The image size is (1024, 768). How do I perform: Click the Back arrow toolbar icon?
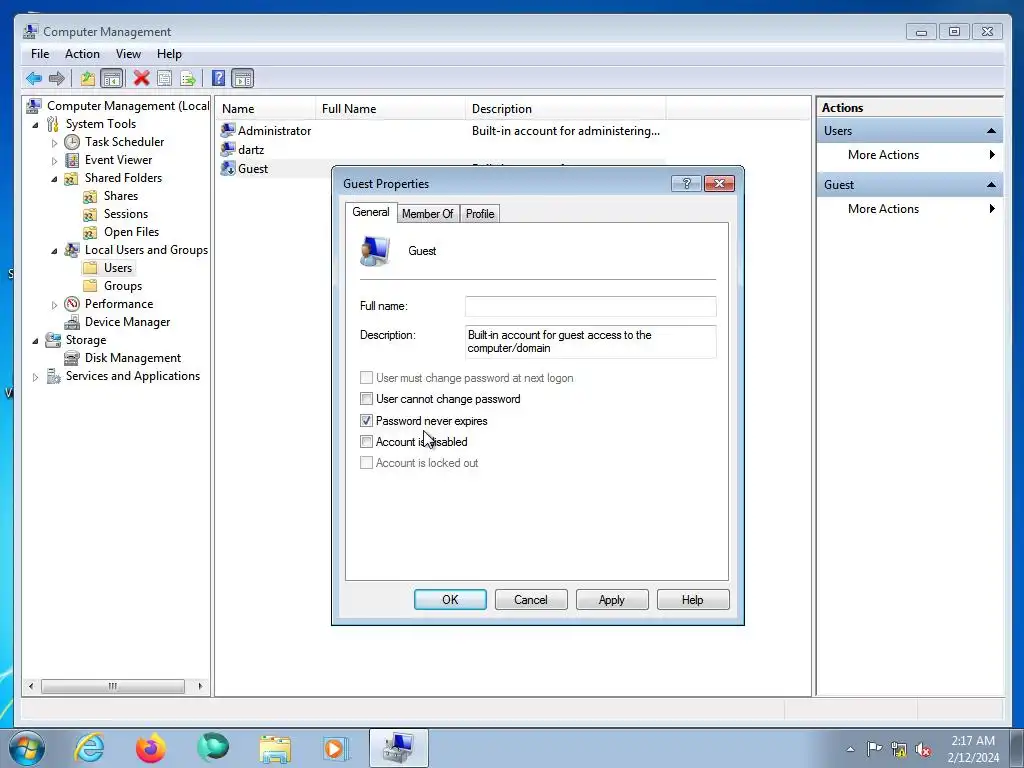point(34,79)
